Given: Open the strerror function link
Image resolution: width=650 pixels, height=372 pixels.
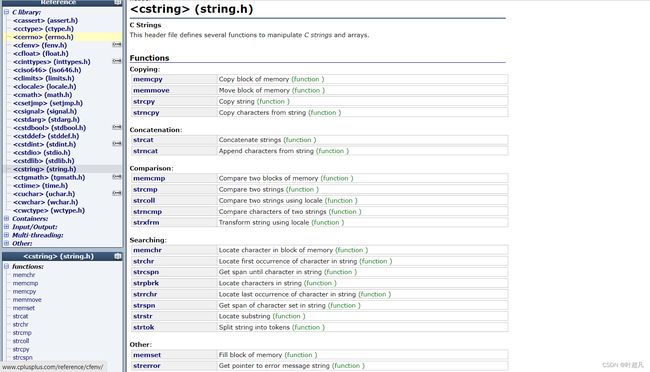Looking at the screenshot, I should (x=146, y=366).
